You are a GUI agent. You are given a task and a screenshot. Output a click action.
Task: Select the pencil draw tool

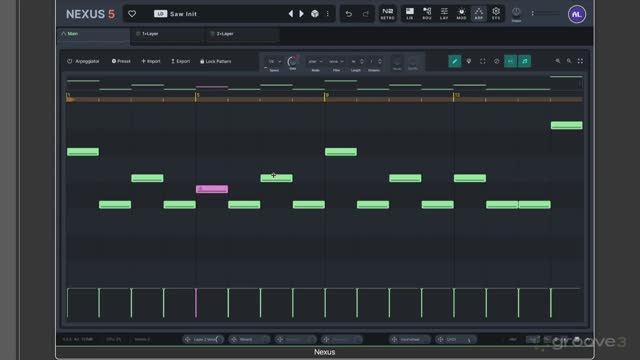(x=454, y=61)
